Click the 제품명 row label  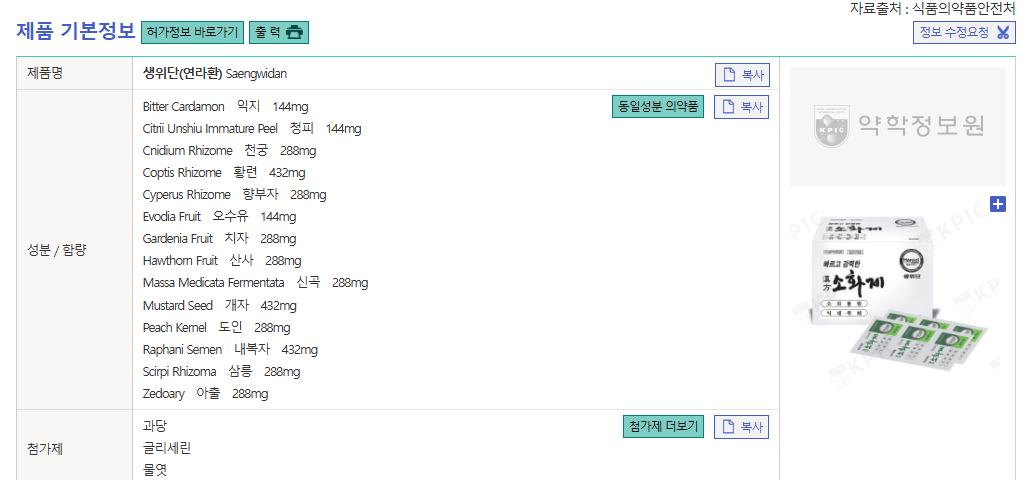[x=44, y=73]
